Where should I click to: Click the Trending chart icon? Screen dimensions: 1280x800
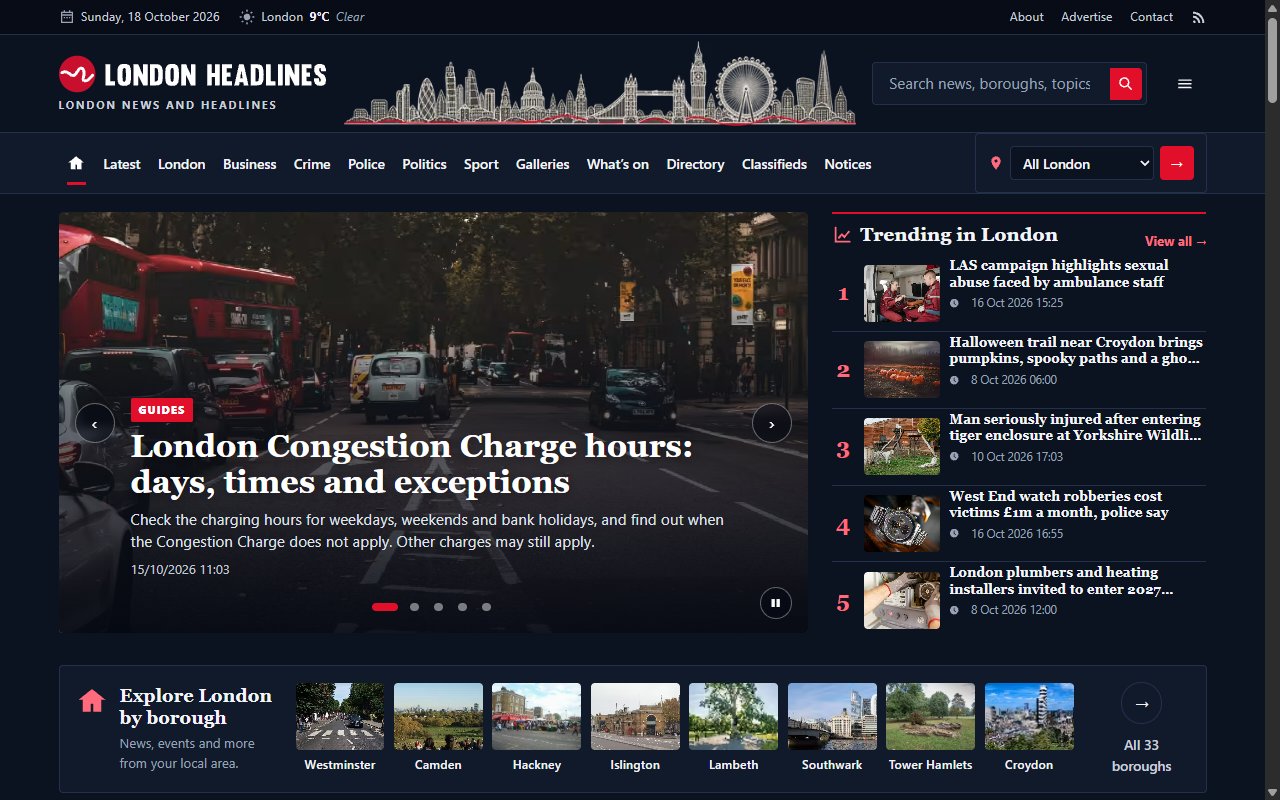842,235
